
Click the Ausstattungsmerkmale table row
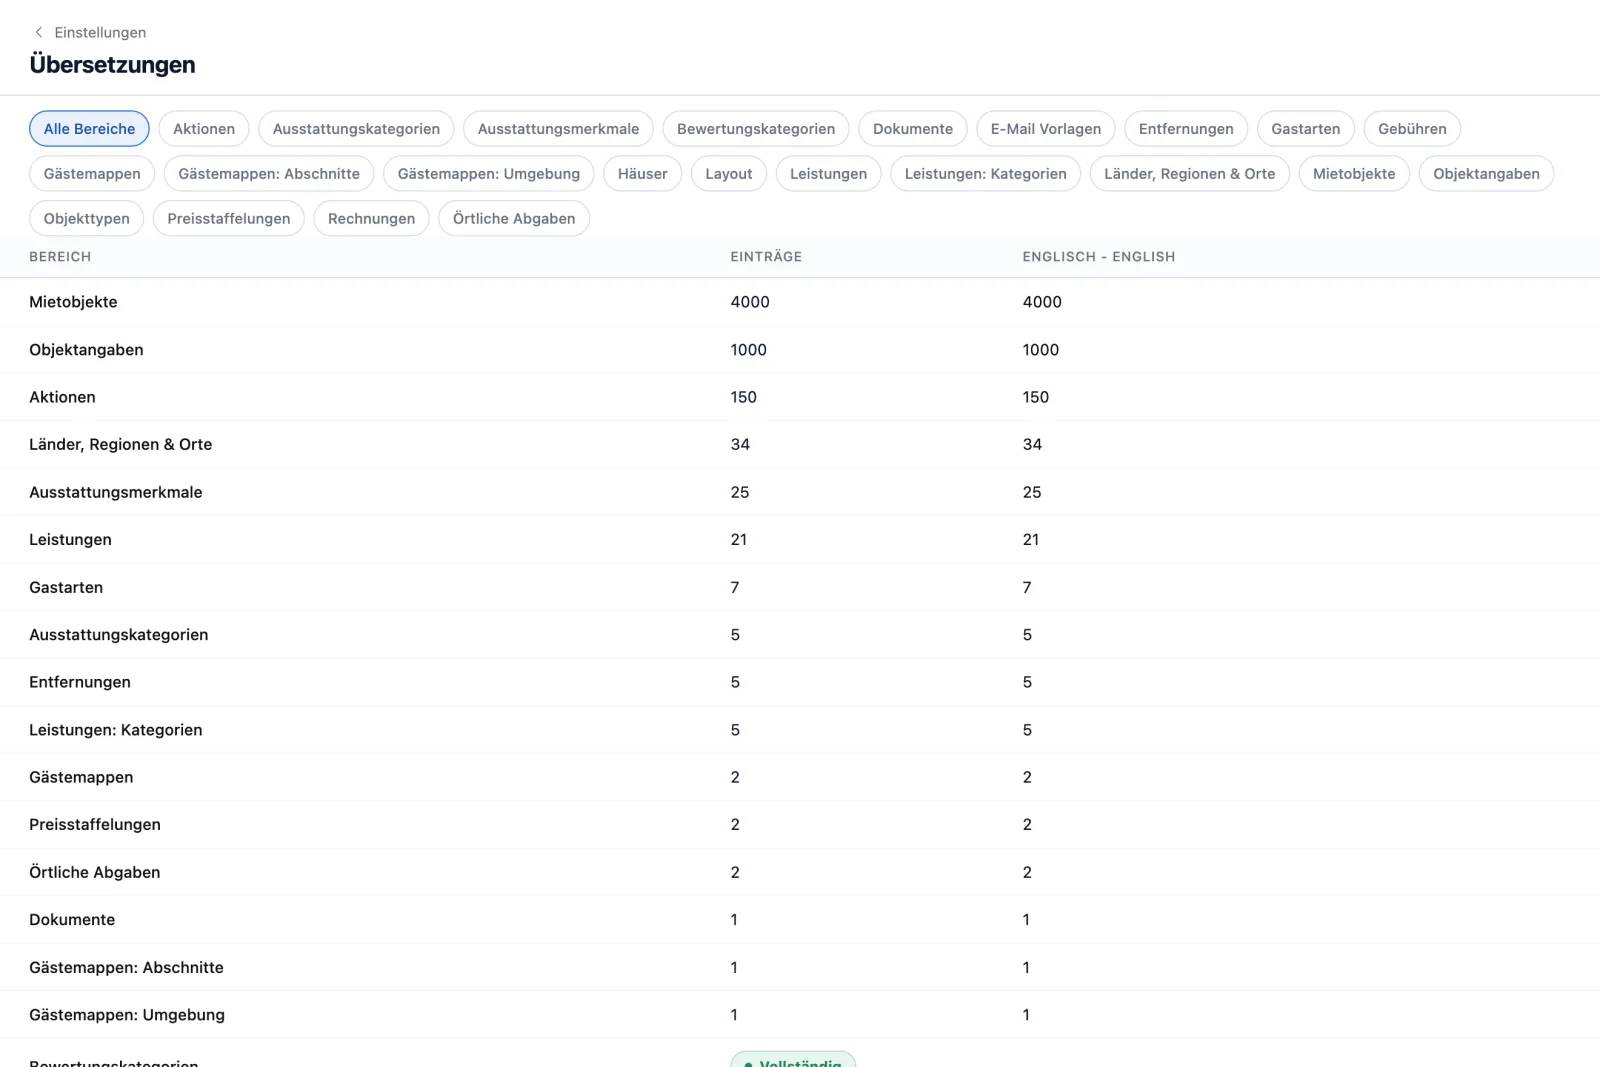[x=800, y=492]
